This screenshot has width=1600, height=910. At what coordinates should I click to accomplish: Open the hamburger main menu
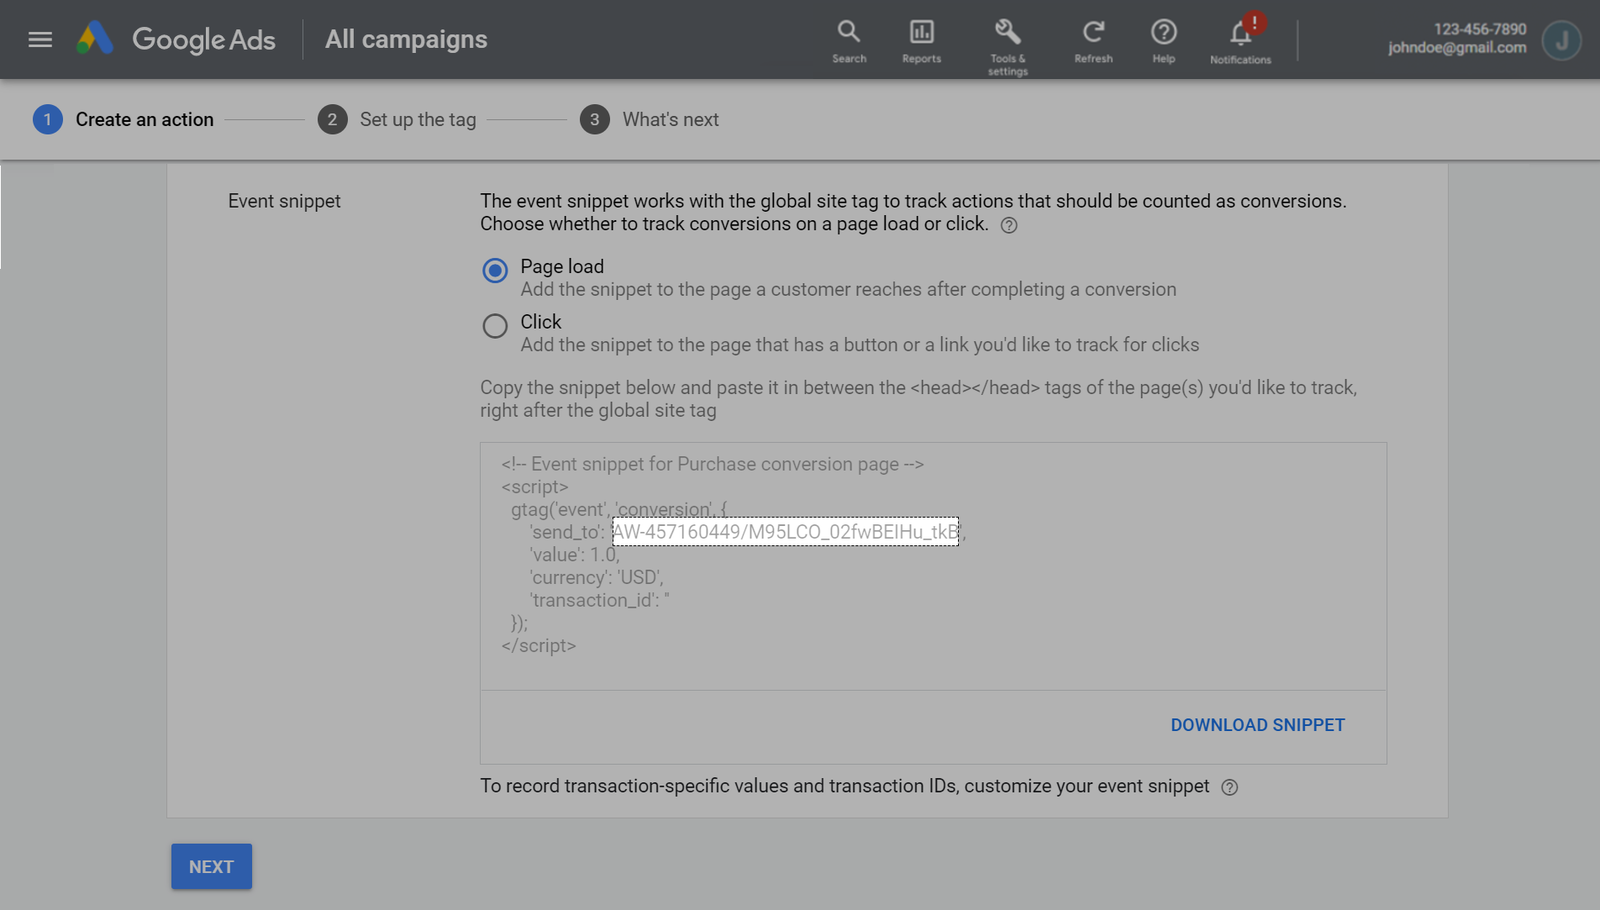tap(40, 40)
